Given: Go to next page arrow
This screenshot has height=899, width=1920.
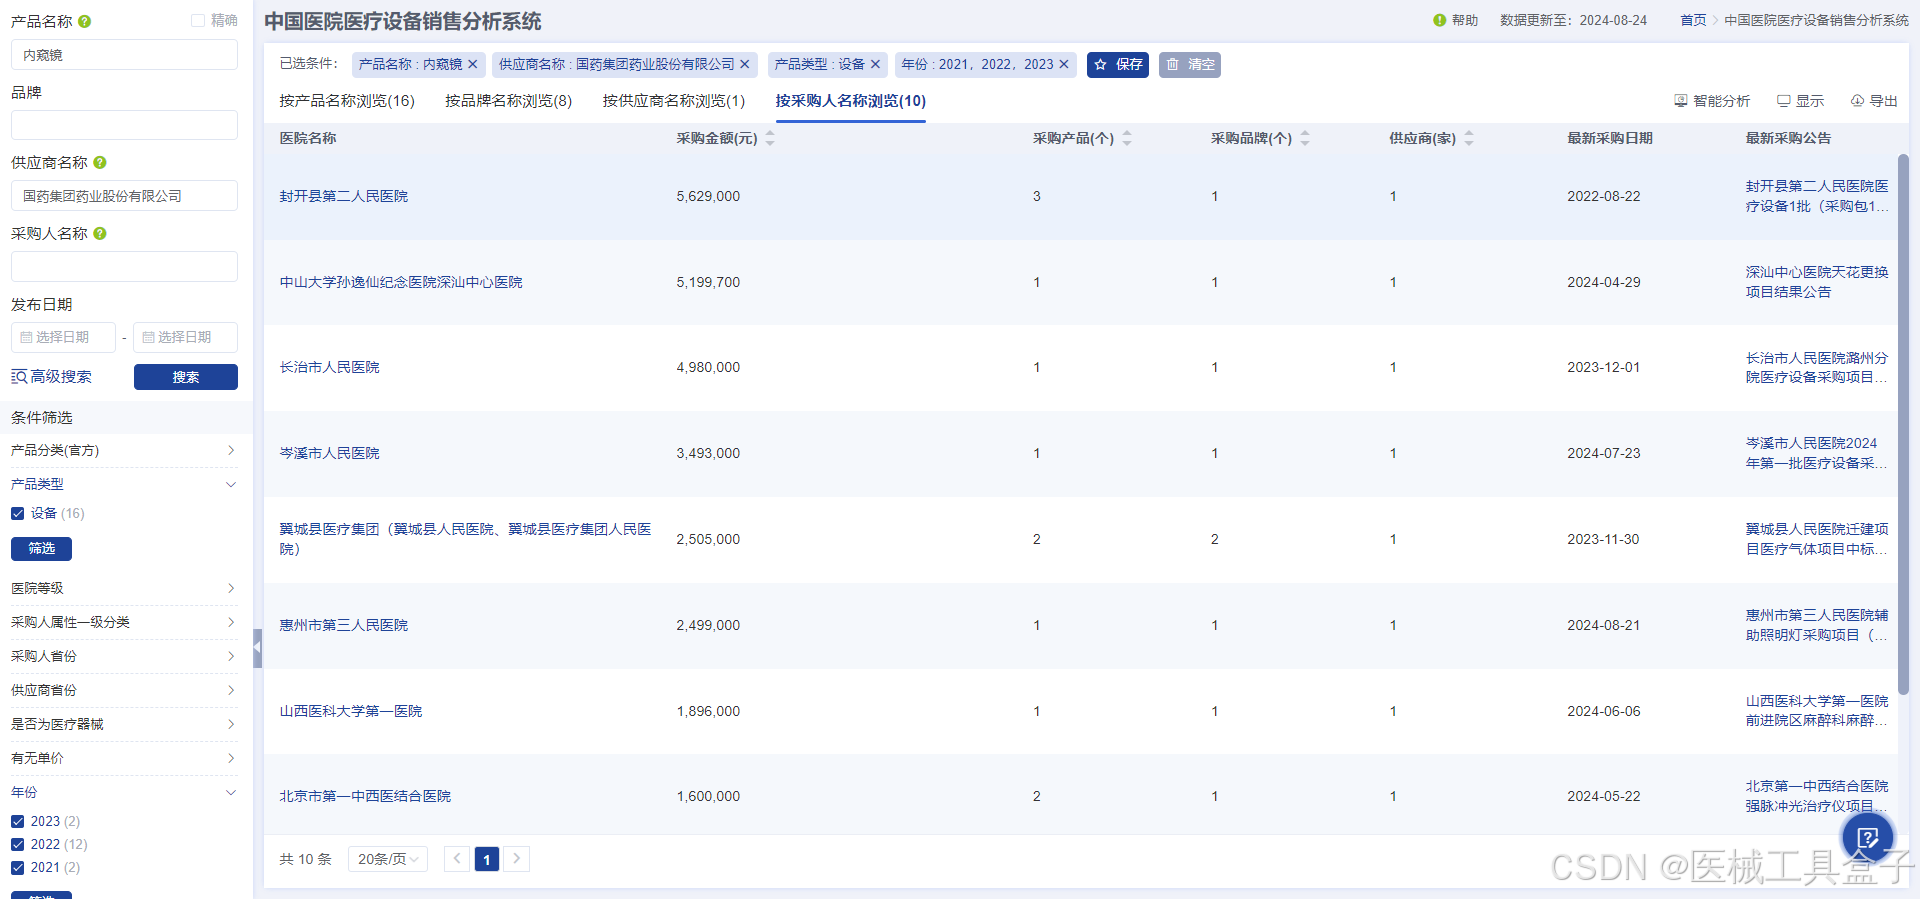Looking at the screenshot, I should tap(516, 859).
